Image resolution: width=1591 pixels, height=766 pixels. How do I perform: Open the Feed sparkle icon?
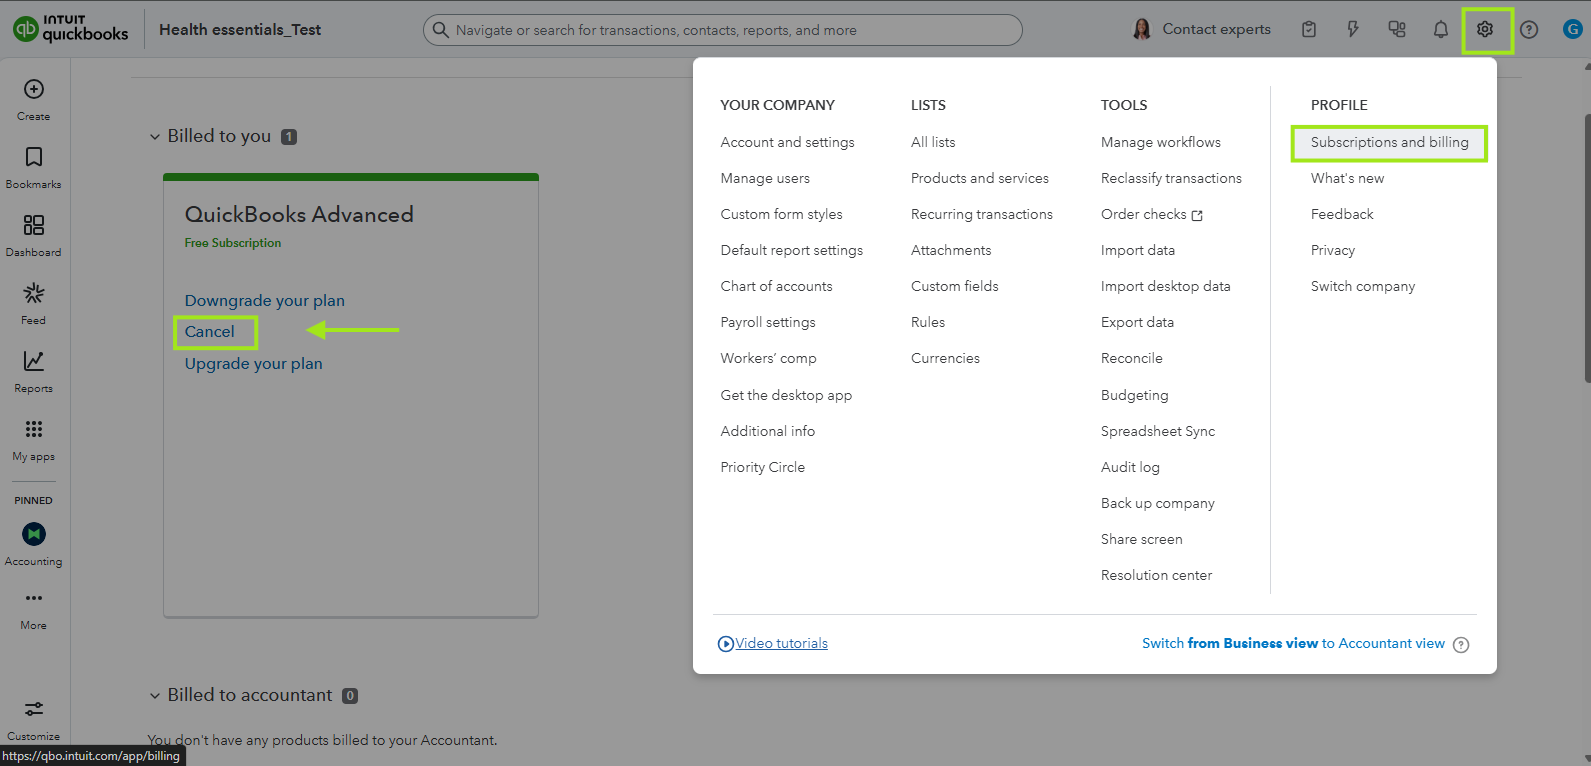pyautogui.click(x=34, y=294)
